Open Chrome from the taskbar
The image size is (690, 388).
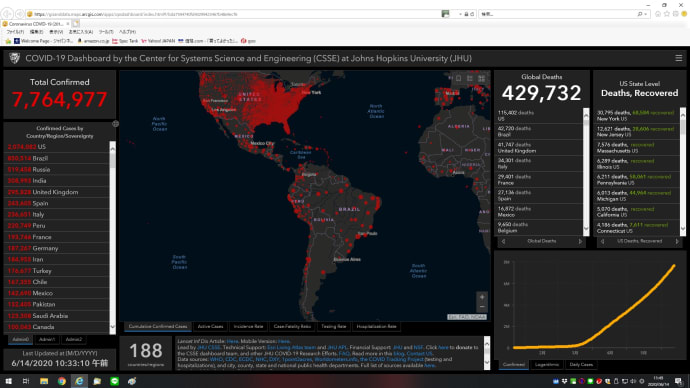62,381
